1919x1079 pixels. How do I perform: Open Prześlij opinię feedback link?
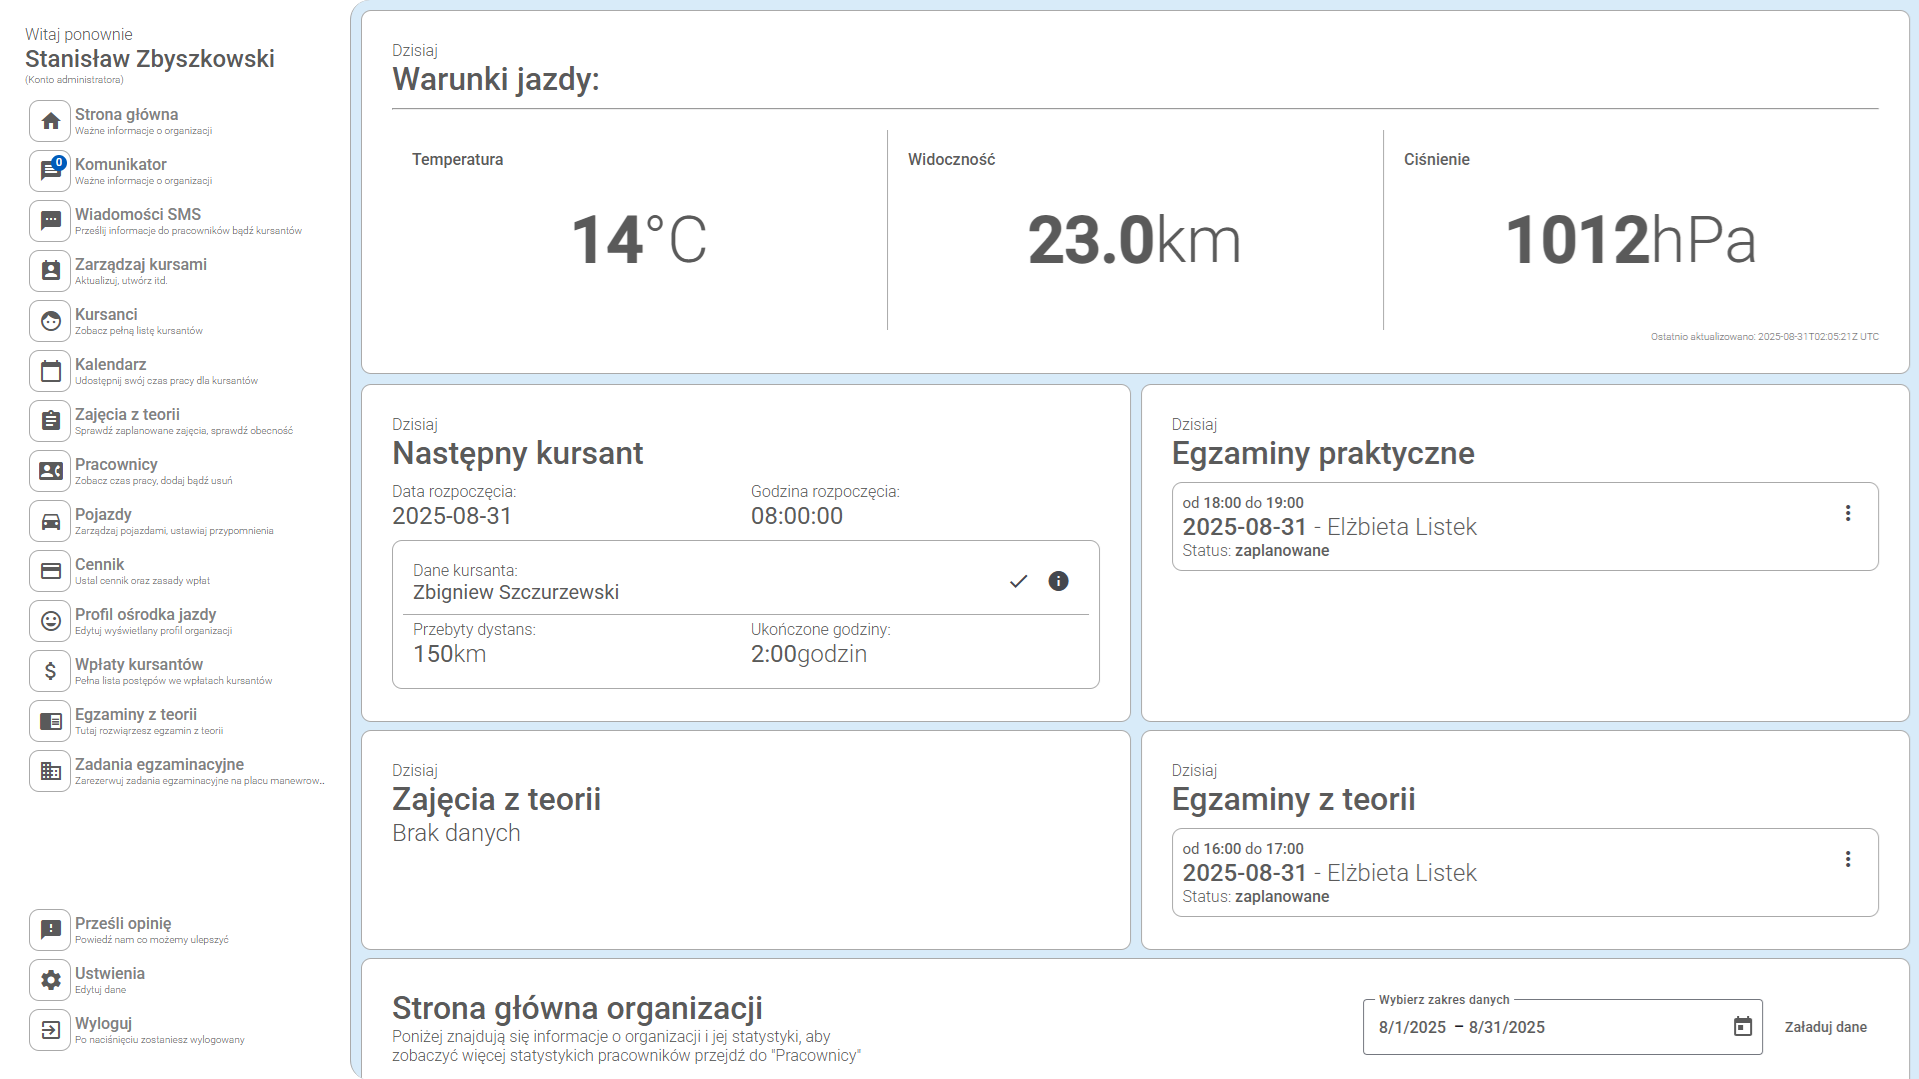(123, 924)
